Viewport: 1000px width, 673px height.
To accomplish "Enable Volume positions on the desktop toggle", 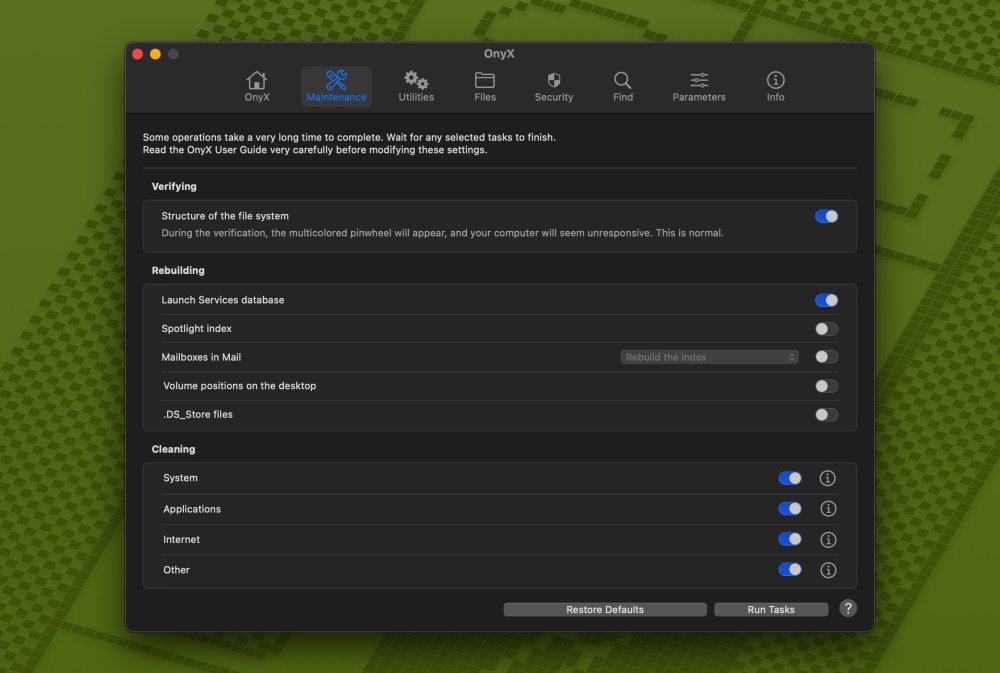I will pos(827,386).
